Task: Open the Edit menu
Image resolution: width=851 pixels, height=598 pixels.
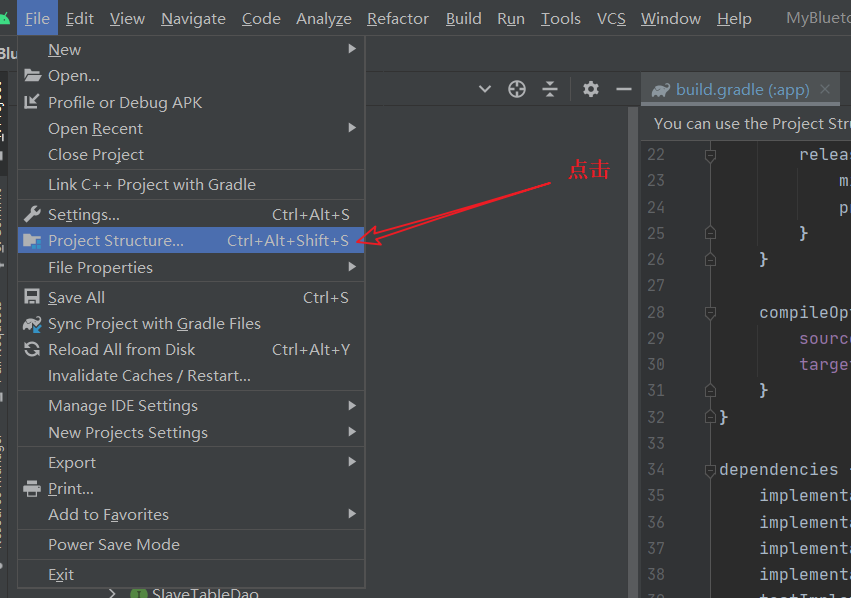Action: click(80, 18)
